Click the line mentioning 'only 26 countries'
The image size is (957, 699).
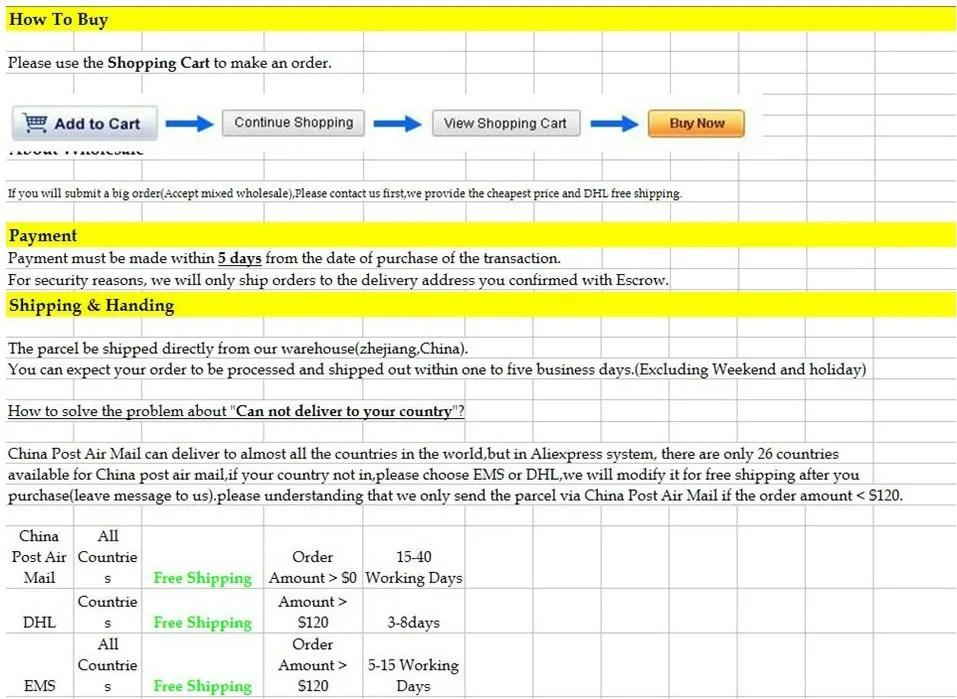coord(423,454)
